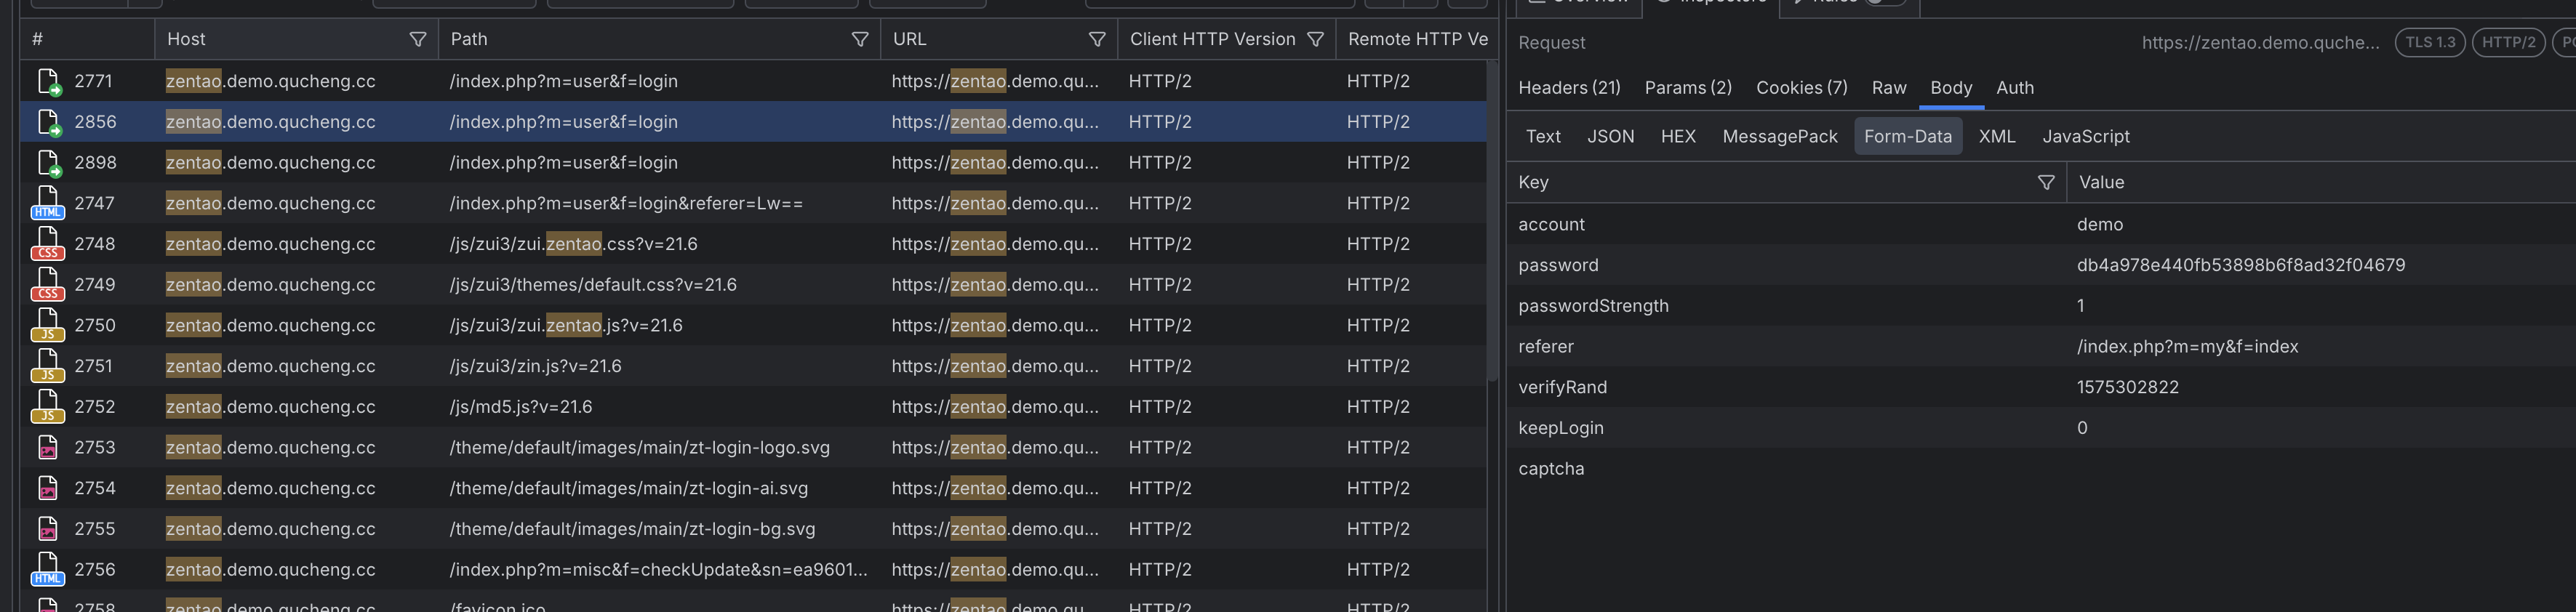
Task: Click the password hash value
Action: click(x=2240, y=266)
